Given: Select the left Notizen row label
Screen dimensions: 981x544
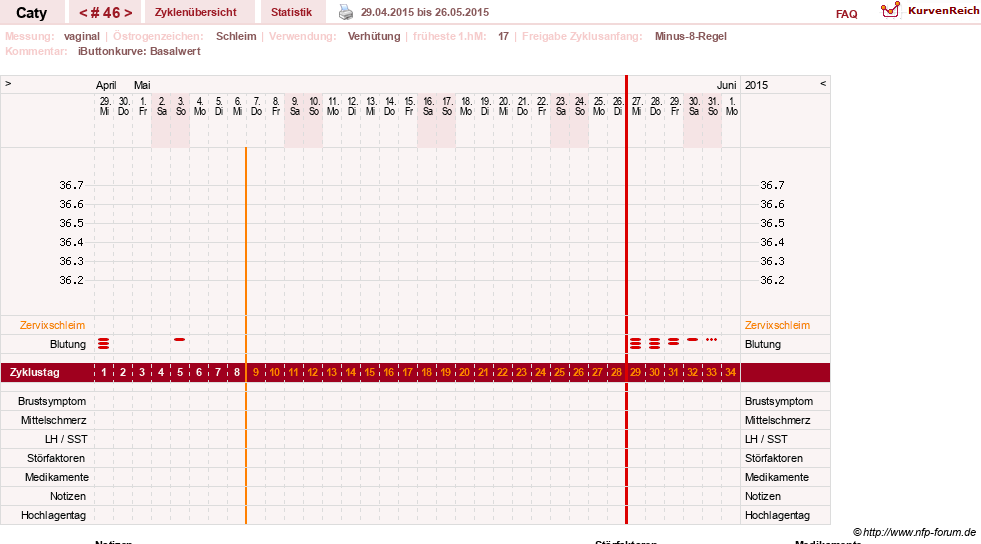Looking at the screenshot, I should coord(68,496).
